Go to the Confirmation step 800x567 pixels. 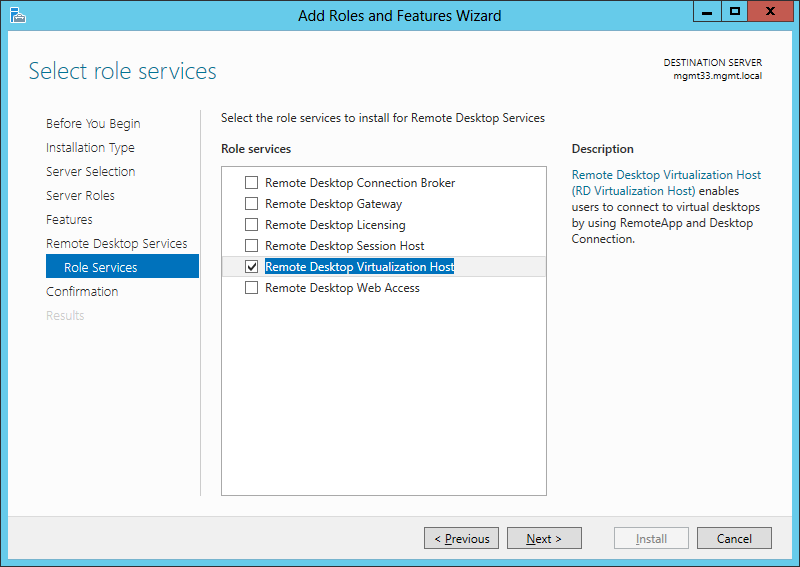[82, 291]
